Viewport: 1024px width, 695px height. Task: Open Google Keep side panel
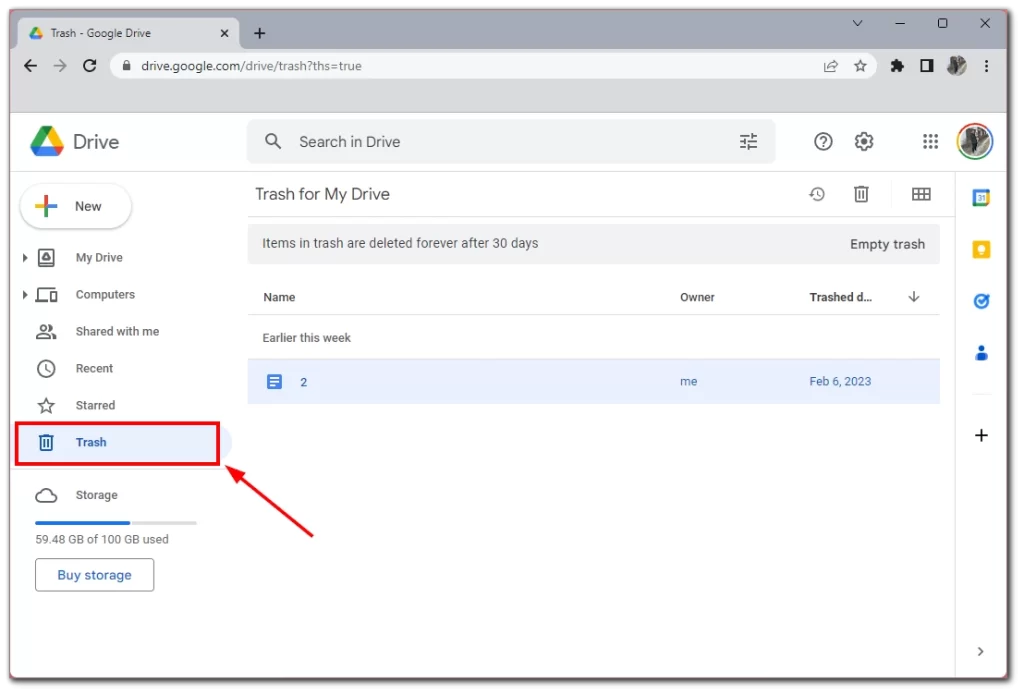click(981, 250)
